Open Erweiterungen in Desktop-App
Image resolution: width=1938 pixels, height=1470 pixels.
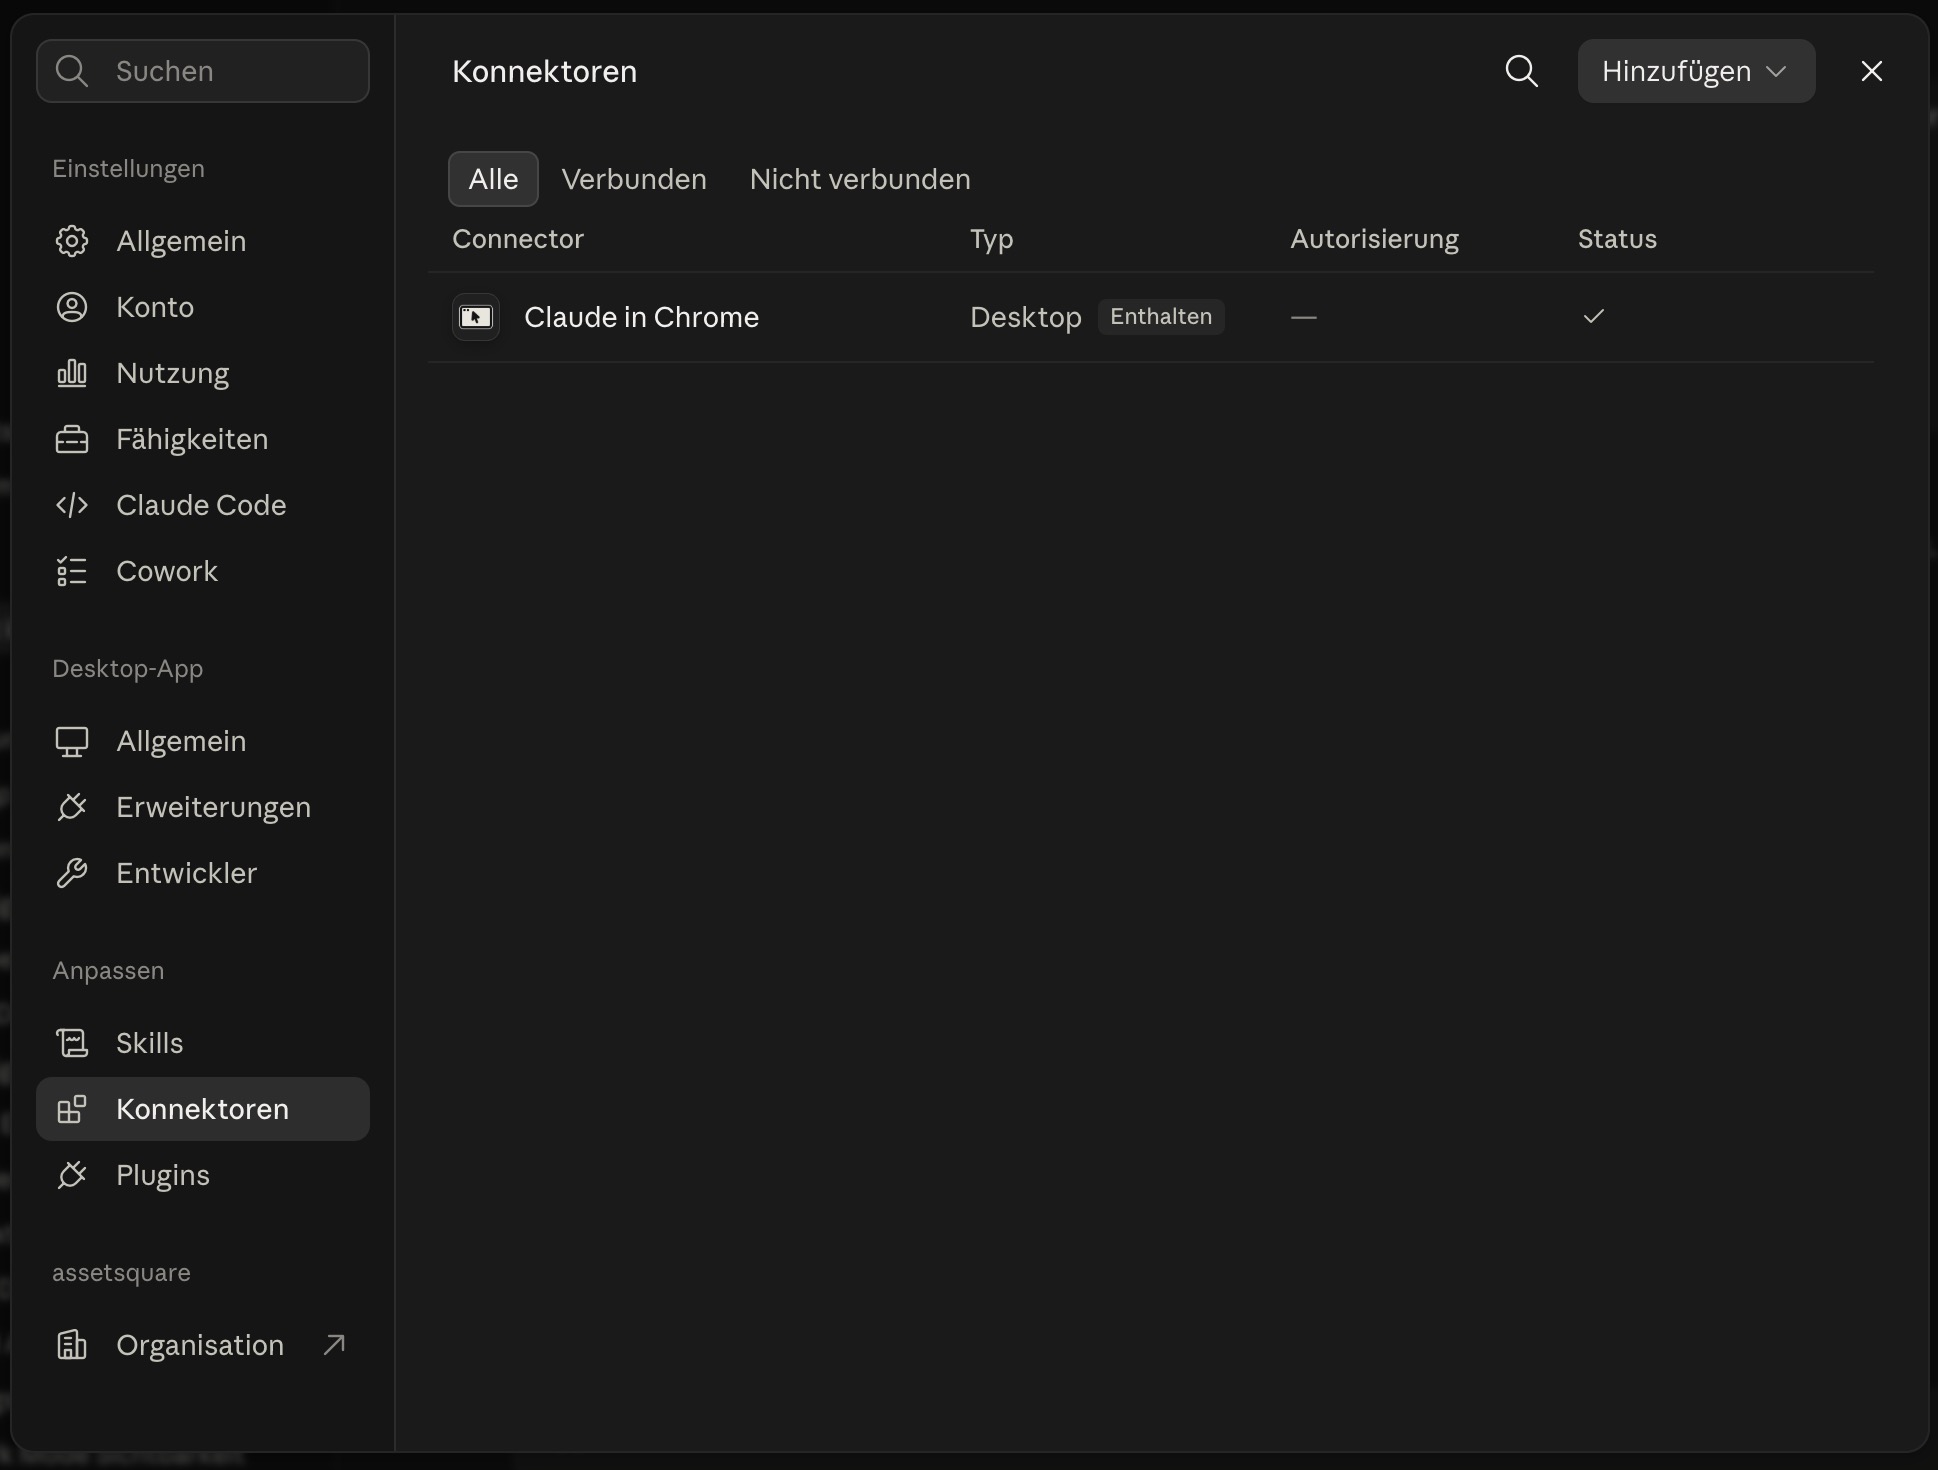[203, 807]
